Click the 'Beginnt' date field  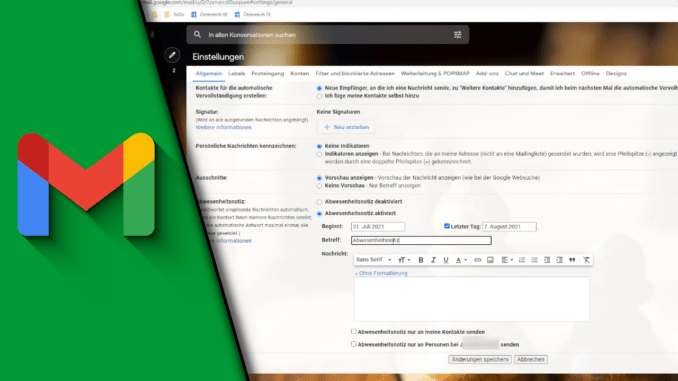pyautogui.click(x=378, y=227)
